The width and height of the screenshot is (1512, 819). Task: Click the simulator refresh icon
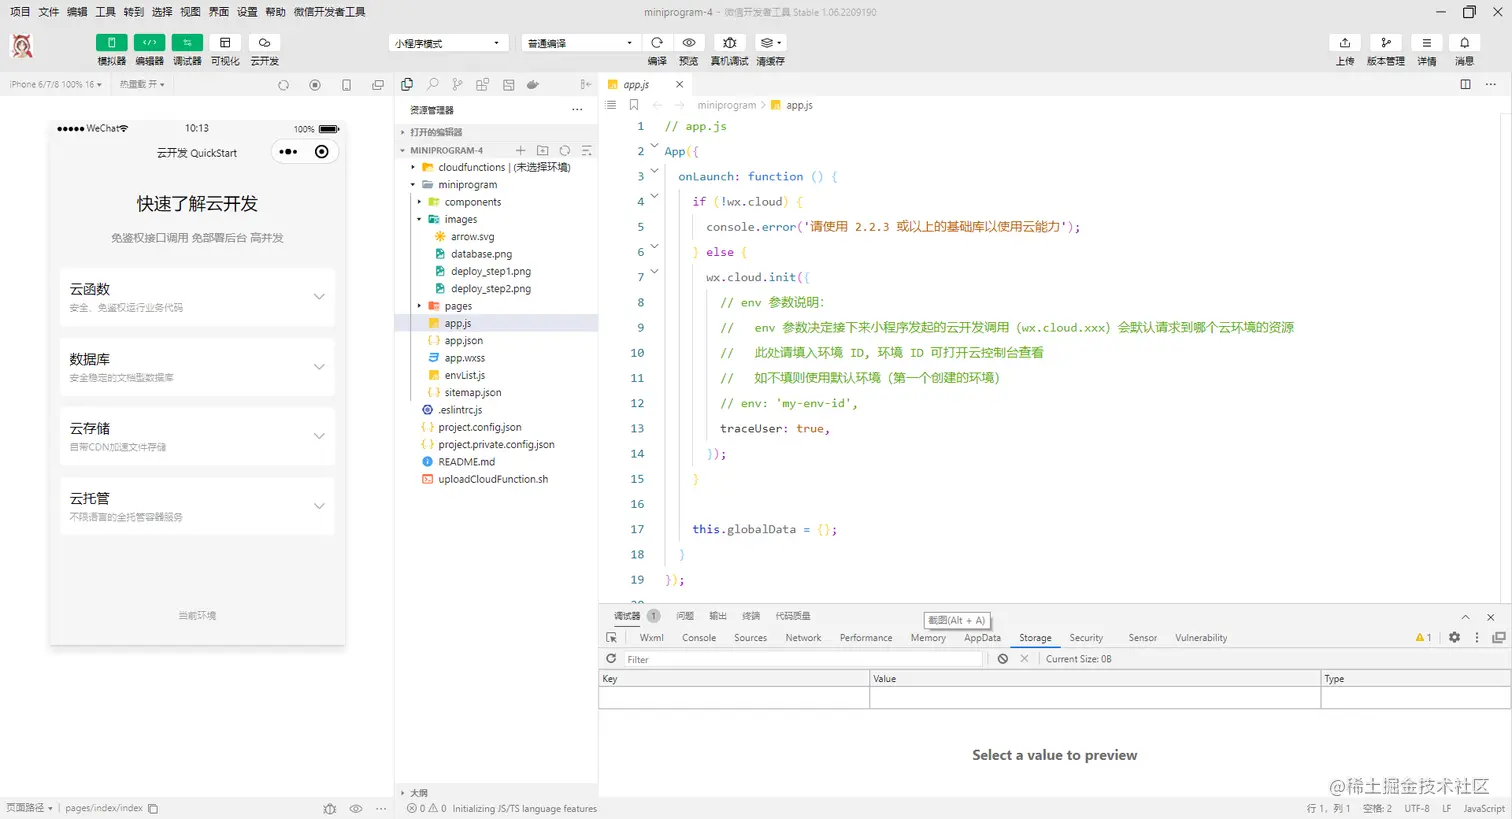(x=283, y=85)
